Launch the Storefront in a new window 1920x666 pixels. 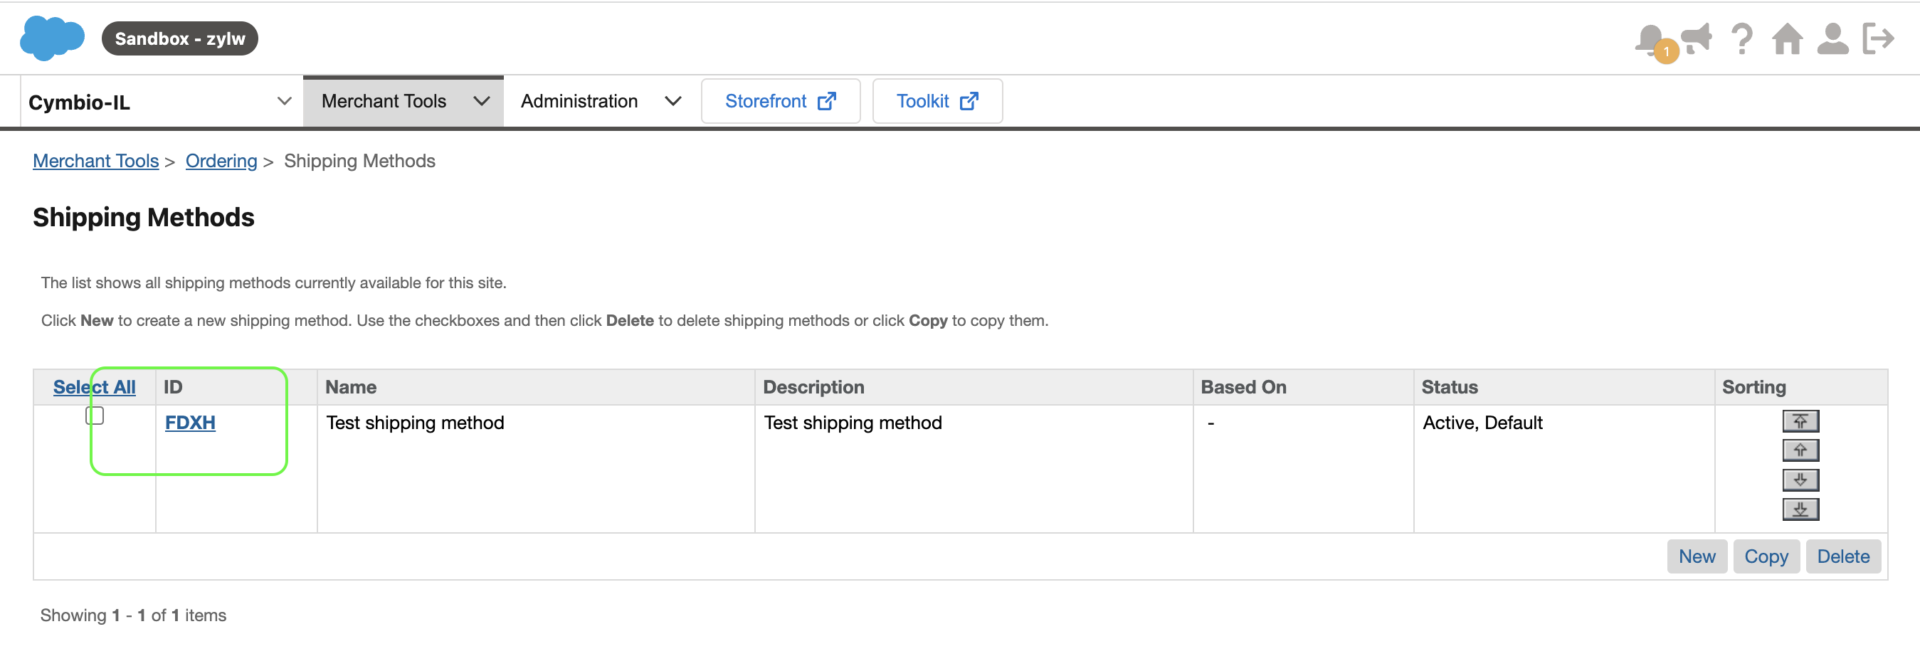[780, 100]
